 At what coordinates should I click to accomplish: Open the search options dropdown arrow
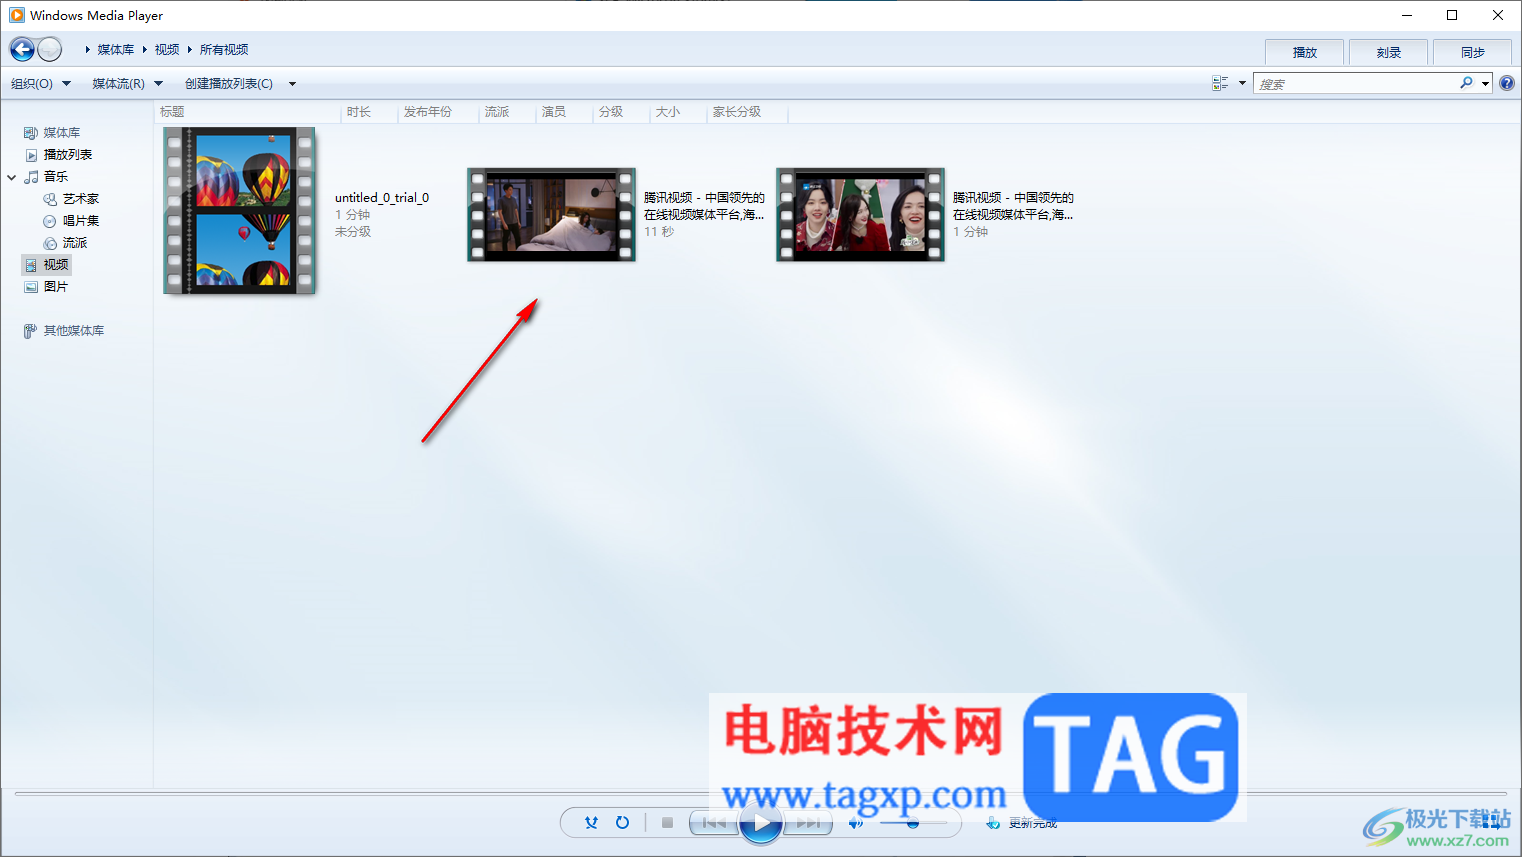click(x=1486, y=84)
